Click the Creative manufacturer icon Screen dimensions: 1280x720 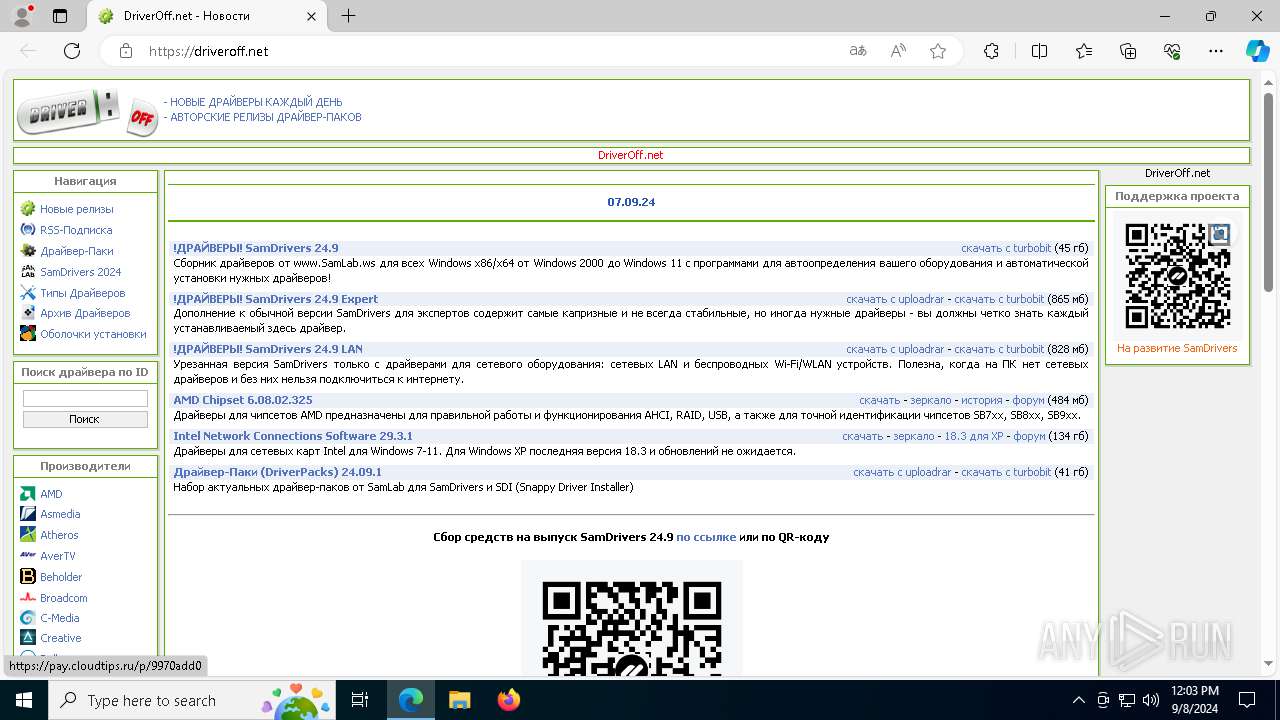28,638
